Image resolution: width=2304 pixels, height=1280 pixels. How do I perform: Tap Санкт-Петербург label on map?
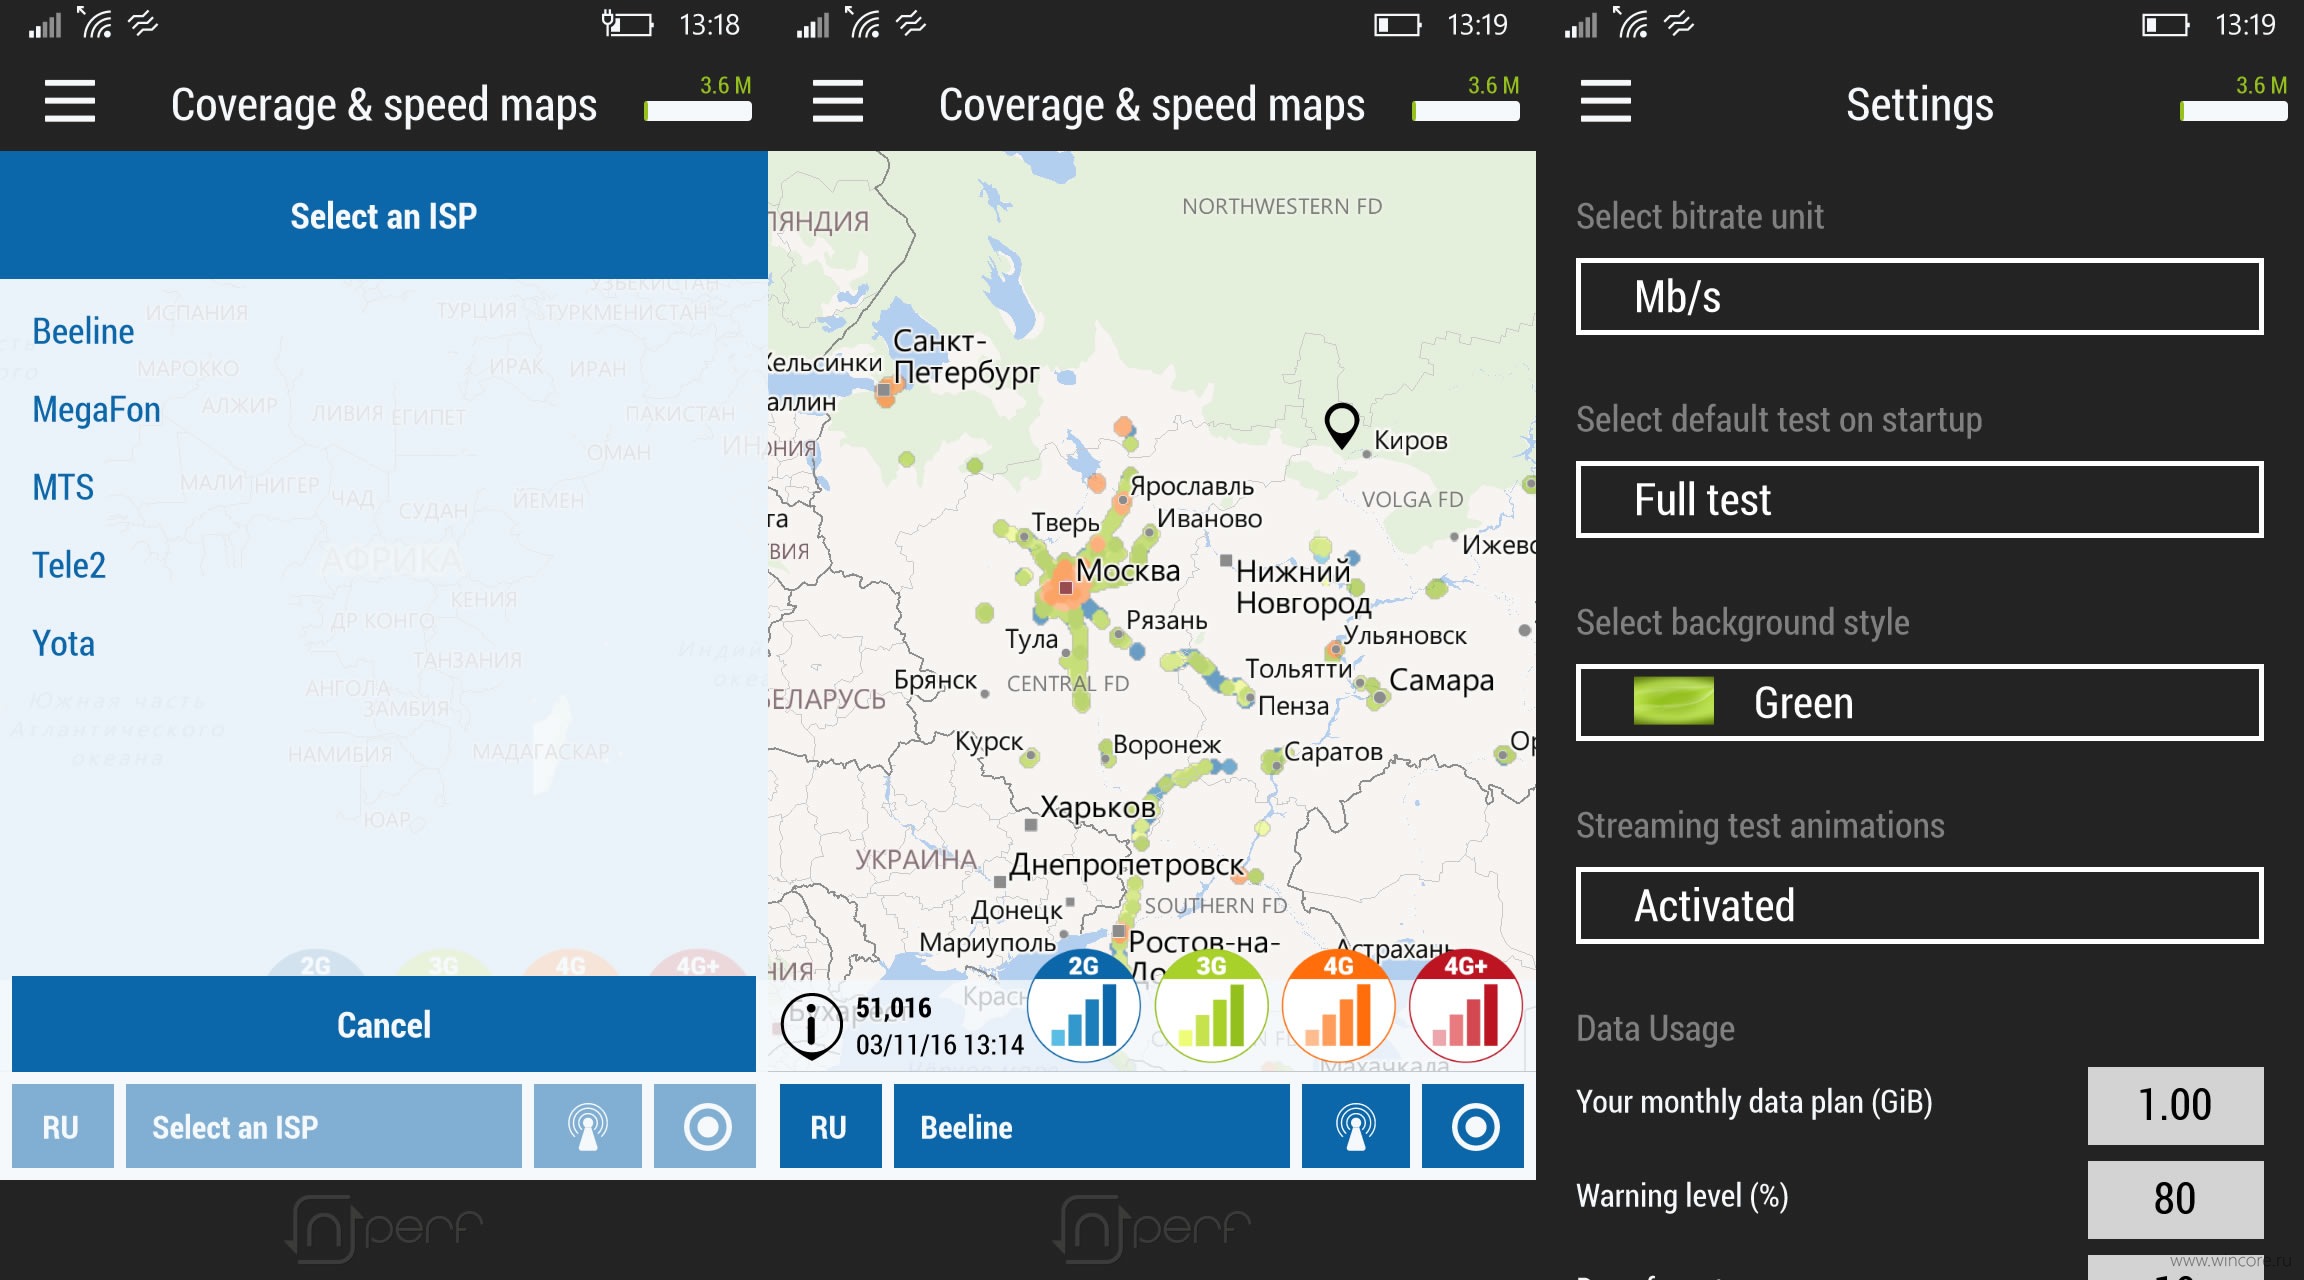click(966, 357)
